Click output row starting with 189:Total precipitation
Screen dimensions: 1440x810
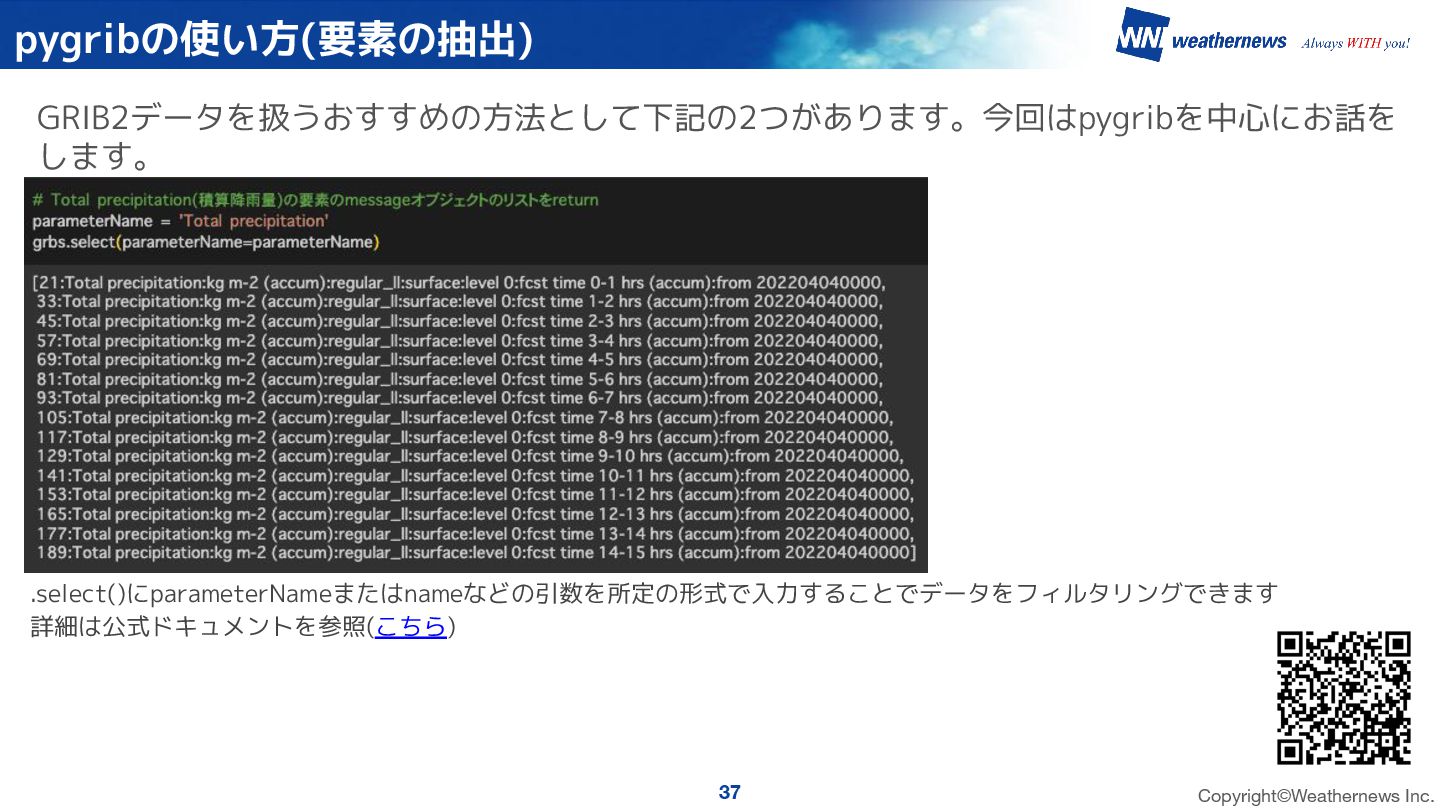476,552
